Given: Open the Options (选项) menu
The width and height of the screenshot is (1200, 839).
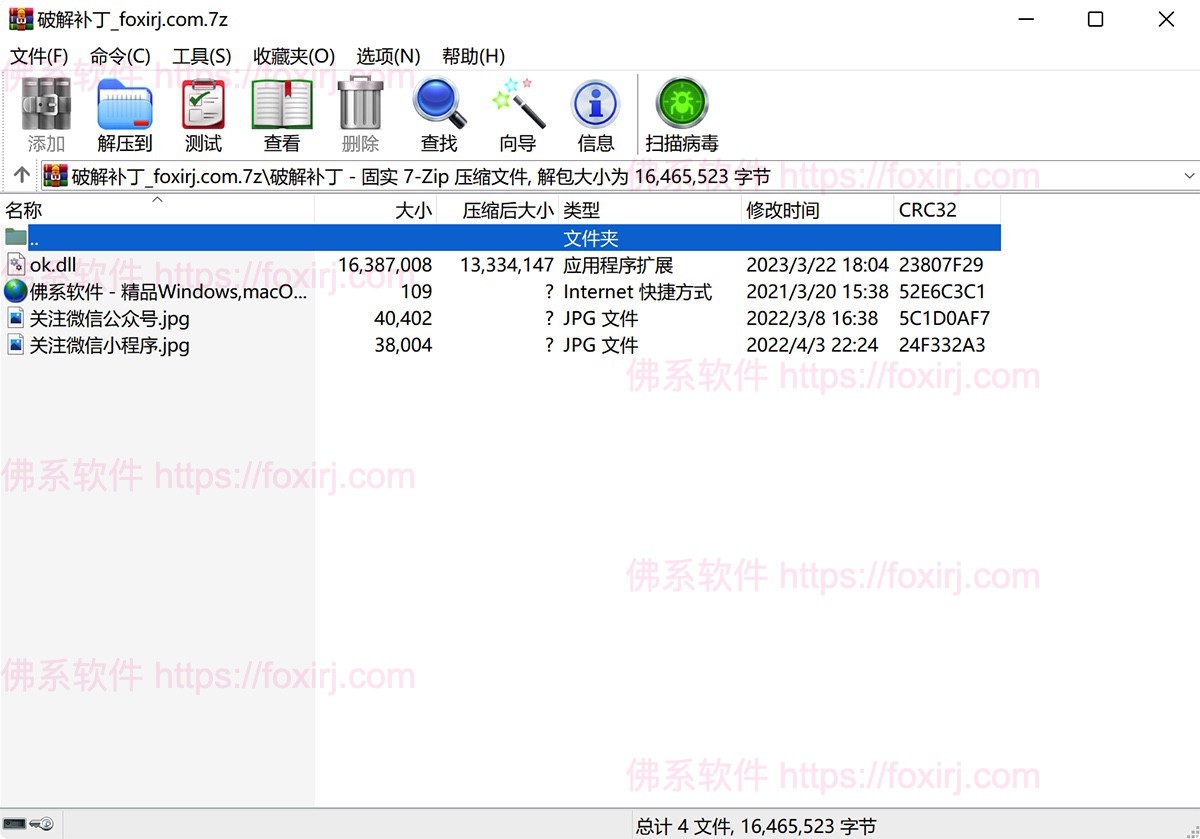Looking at the screenshot, I should [x=388, y=56].
